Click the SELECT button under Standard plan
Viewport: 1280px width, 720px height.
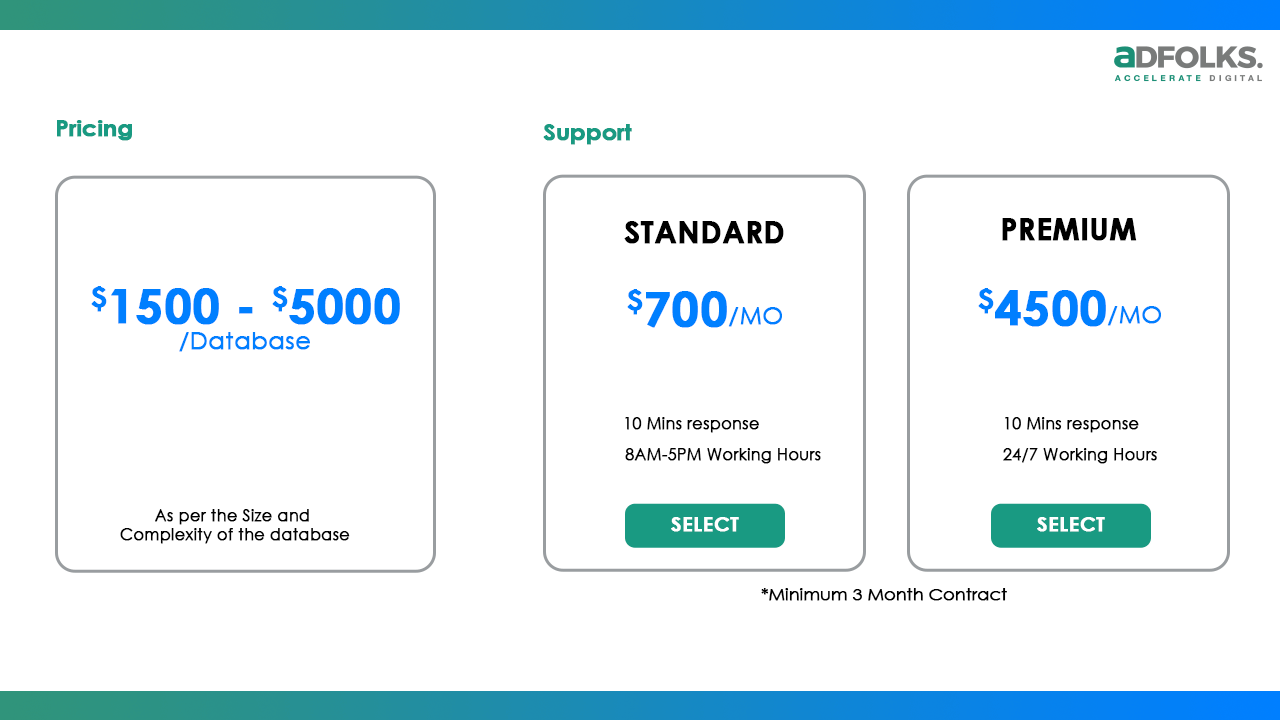[705, 525]
